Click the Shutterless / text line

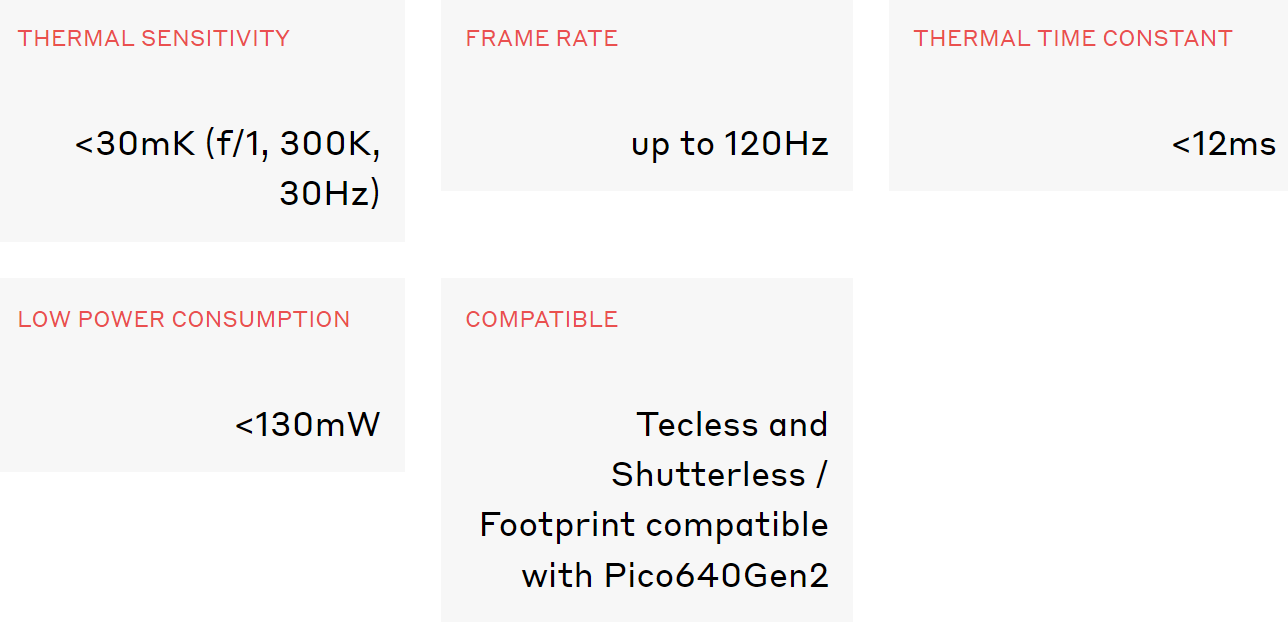(x=719, y=475)
